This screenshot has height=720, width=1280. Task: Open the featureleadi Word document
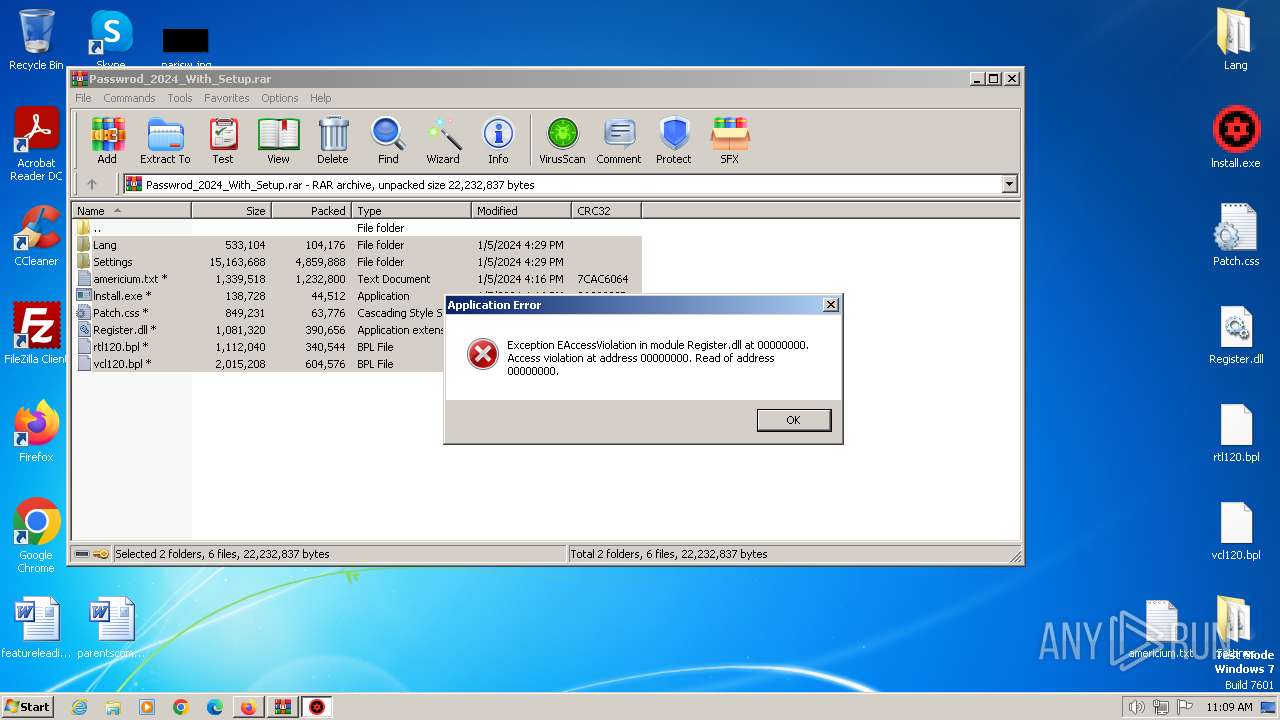point(36,628)
